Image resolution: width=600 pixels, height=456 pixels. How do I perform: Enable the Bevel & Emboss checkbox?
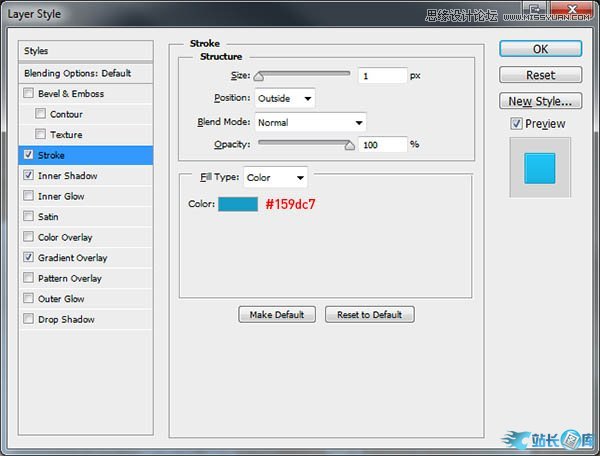pos(28,94)
